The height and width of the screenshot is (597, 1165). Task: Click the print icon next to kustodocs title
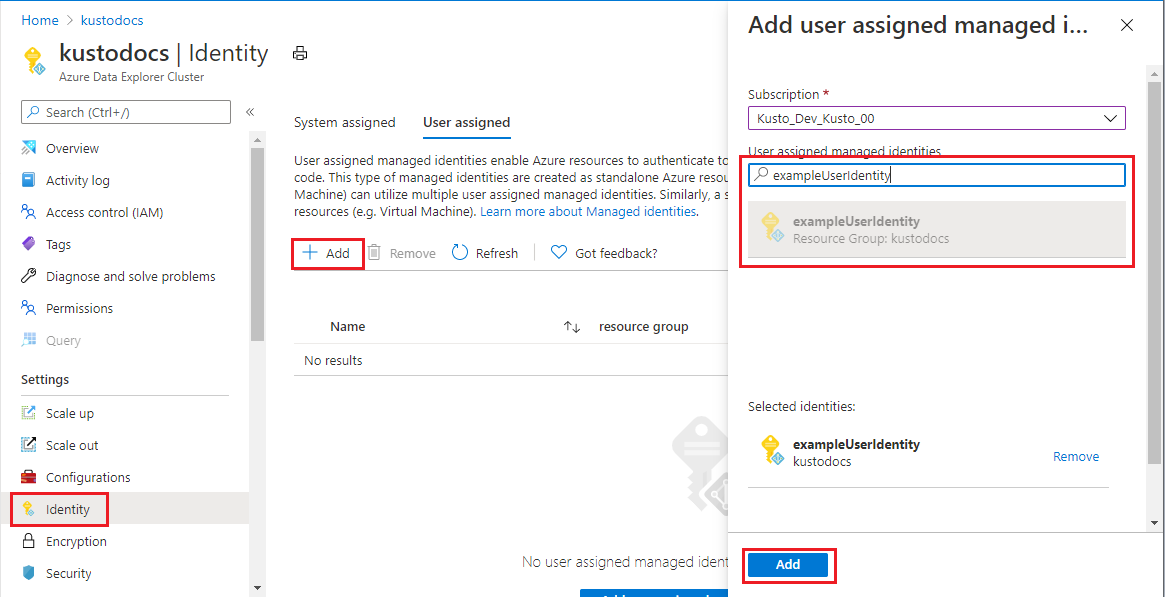[299, 53]
